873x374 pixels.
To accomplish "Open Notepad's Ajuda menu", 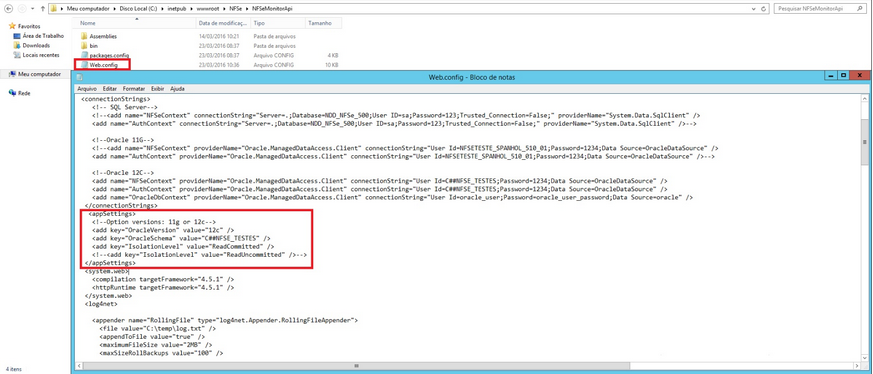I will pos(177,88).
